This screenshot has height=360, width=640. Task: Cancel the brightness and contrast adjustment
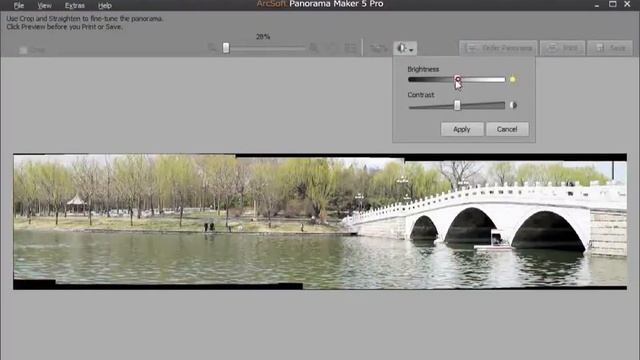pos(507,129)
